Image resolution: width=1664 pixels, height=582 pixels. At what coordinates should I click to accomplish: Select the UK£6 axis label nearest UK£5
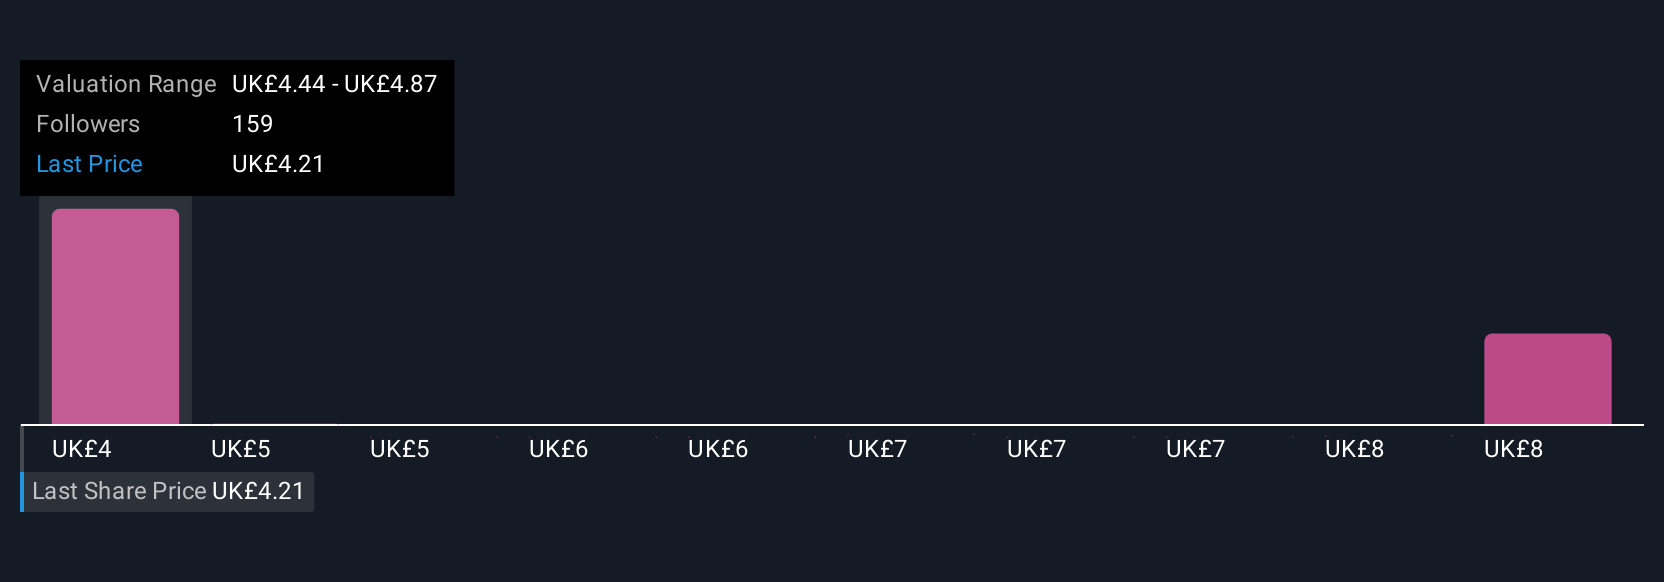pos(559,449)
